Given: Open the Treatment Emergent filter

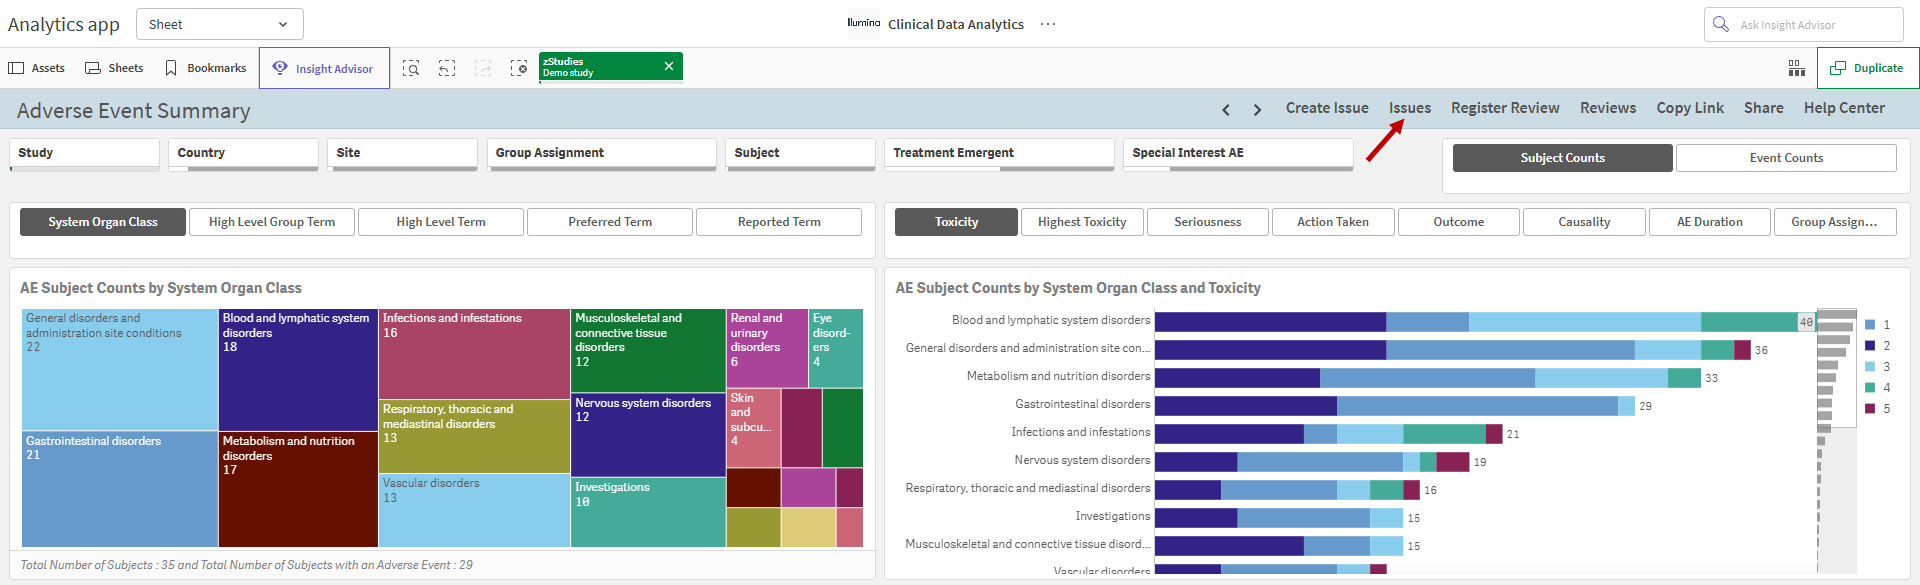Looking at the screenshot, I should pos(999,154).
